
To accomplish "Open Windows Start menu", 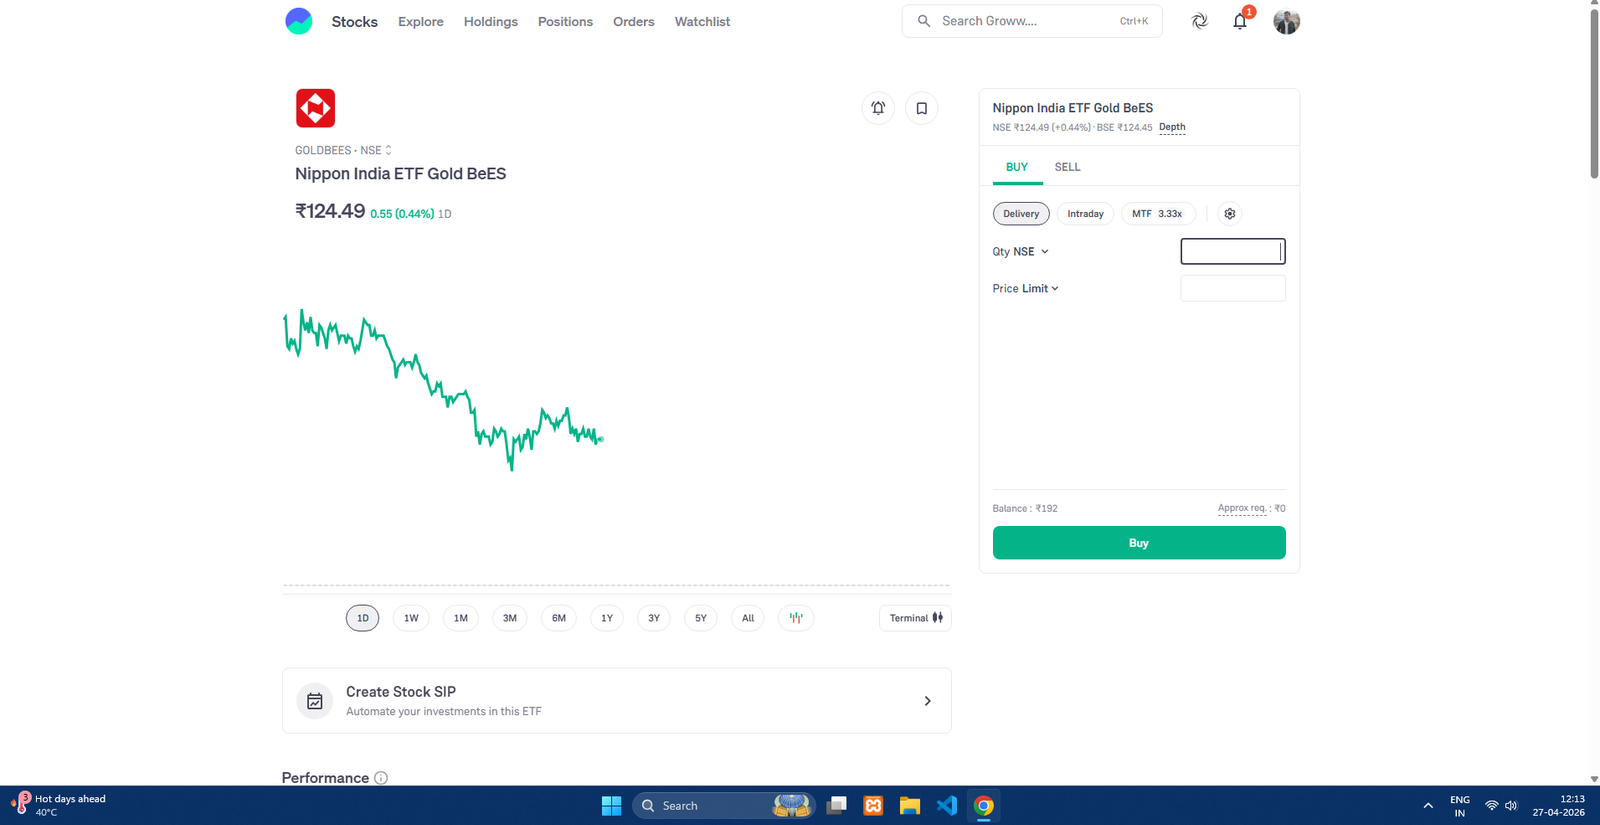I will pyautogui.click(x=612, y=805).
